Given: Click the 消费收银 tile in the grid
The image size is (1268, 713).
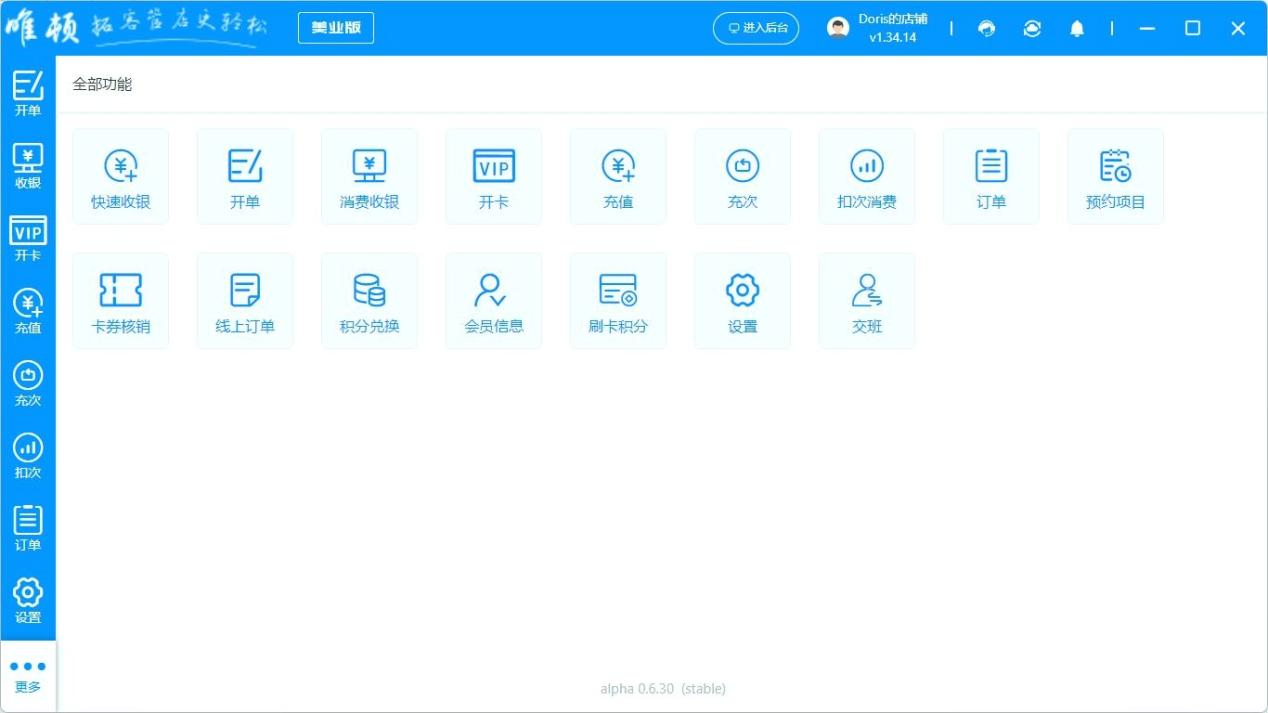Looking at the screenshot, I should 369,176.
